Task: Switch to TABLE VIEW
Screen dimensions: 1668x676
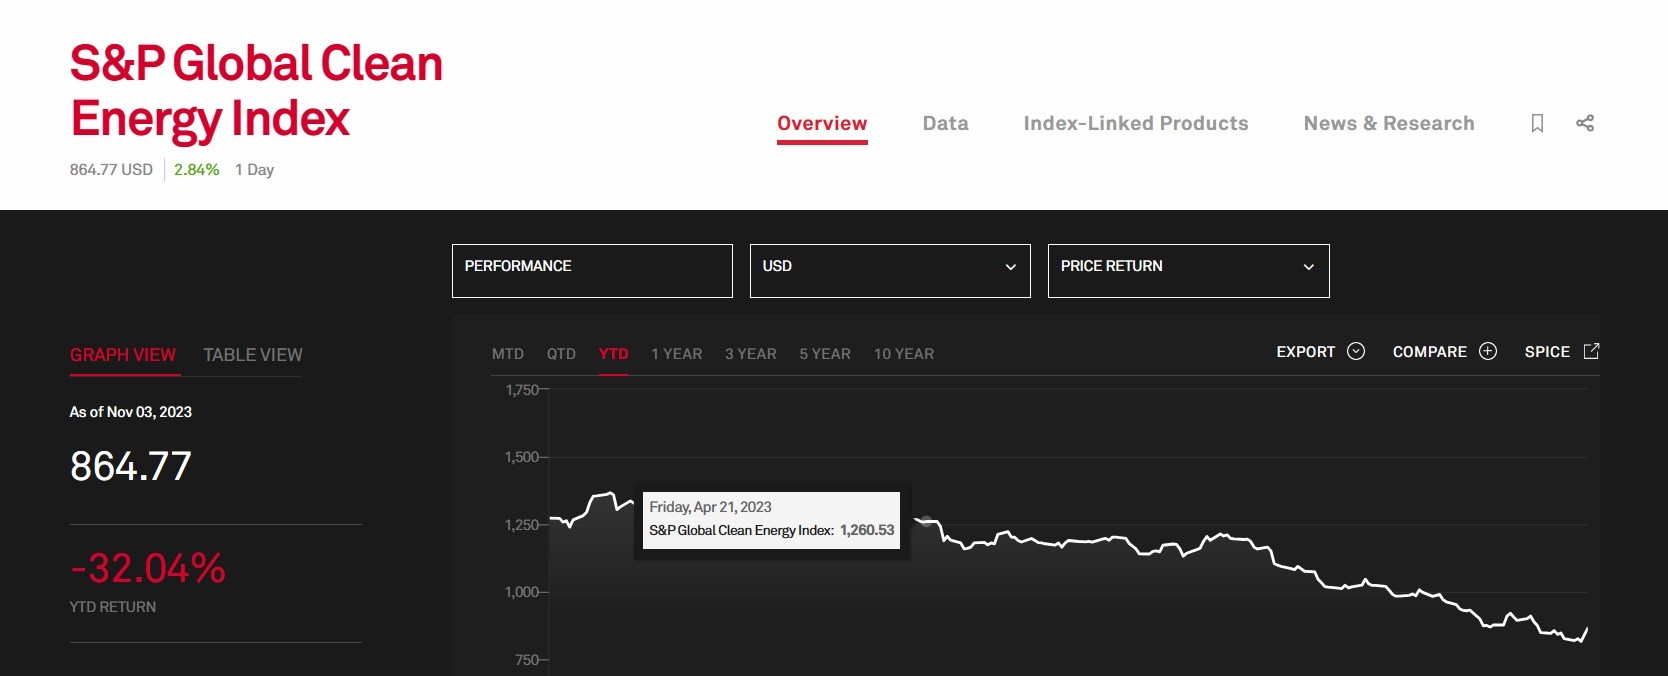Action: 253,355
